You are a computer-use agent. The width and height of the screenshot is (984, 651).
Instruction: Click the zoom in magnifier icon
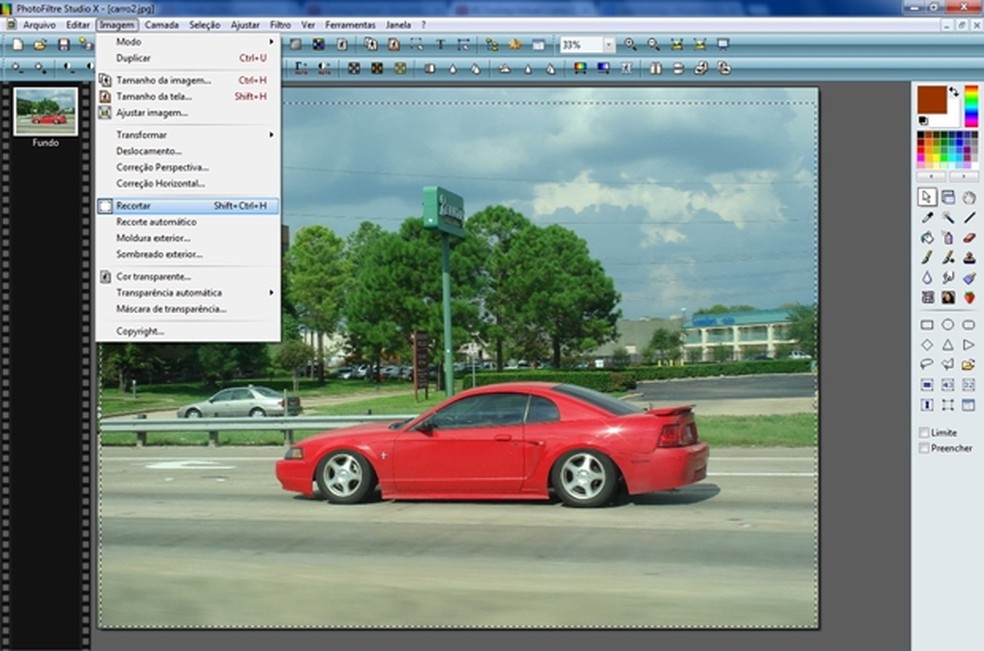point(630,45)
